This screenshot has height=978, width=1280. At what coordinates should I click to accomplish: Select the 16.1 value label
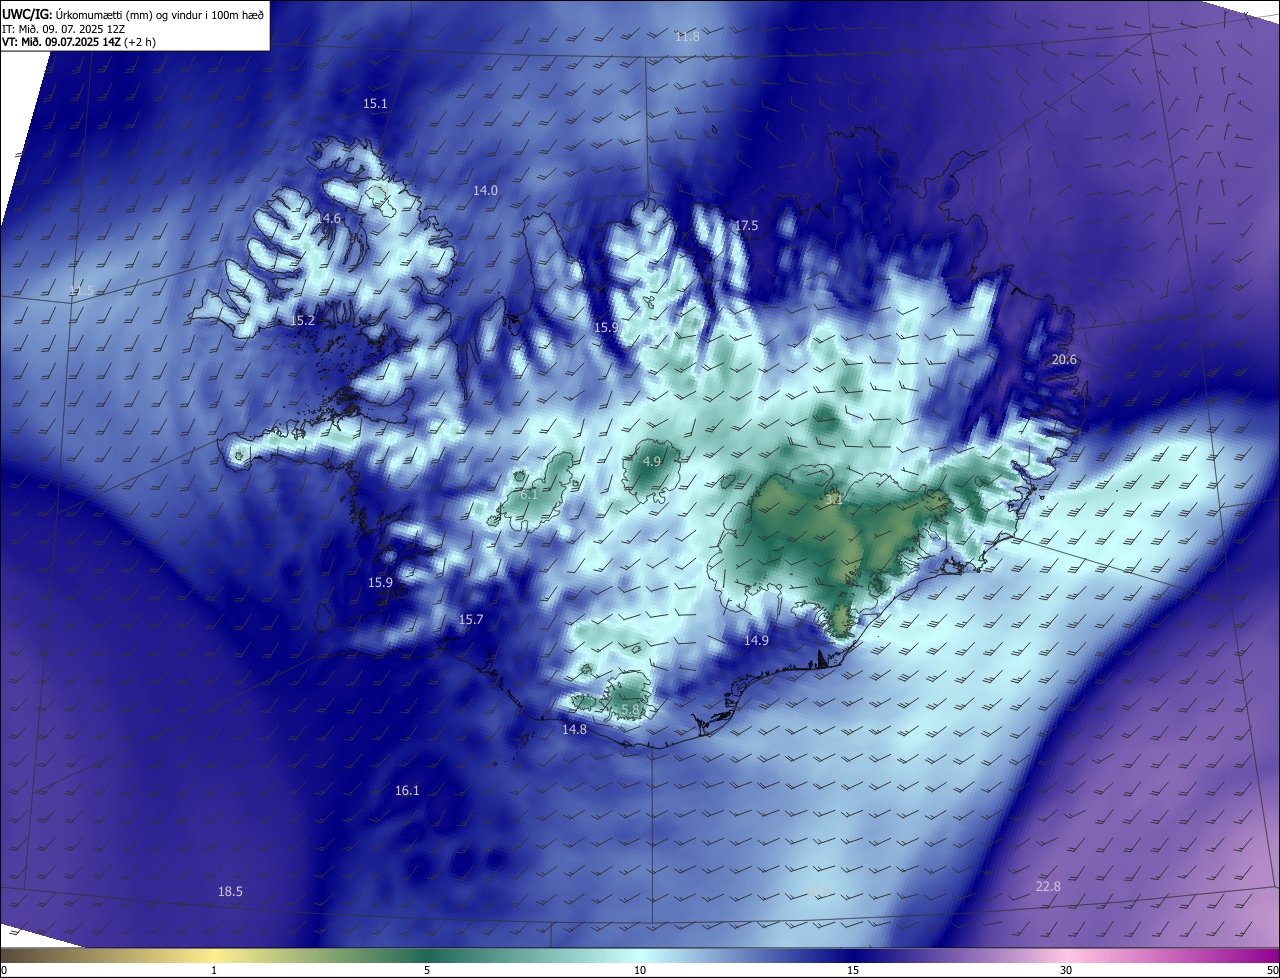coord(407,791)
